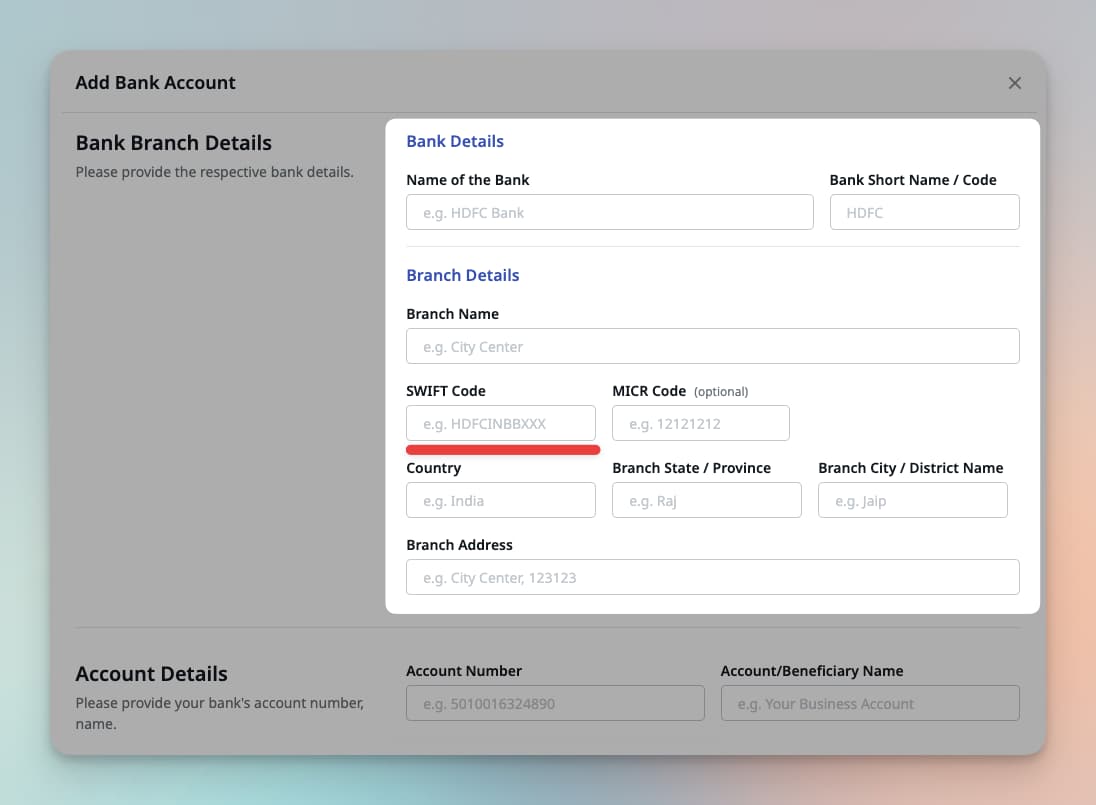Click the Country input field
1096x805 pixels.
tap(501, 500)
